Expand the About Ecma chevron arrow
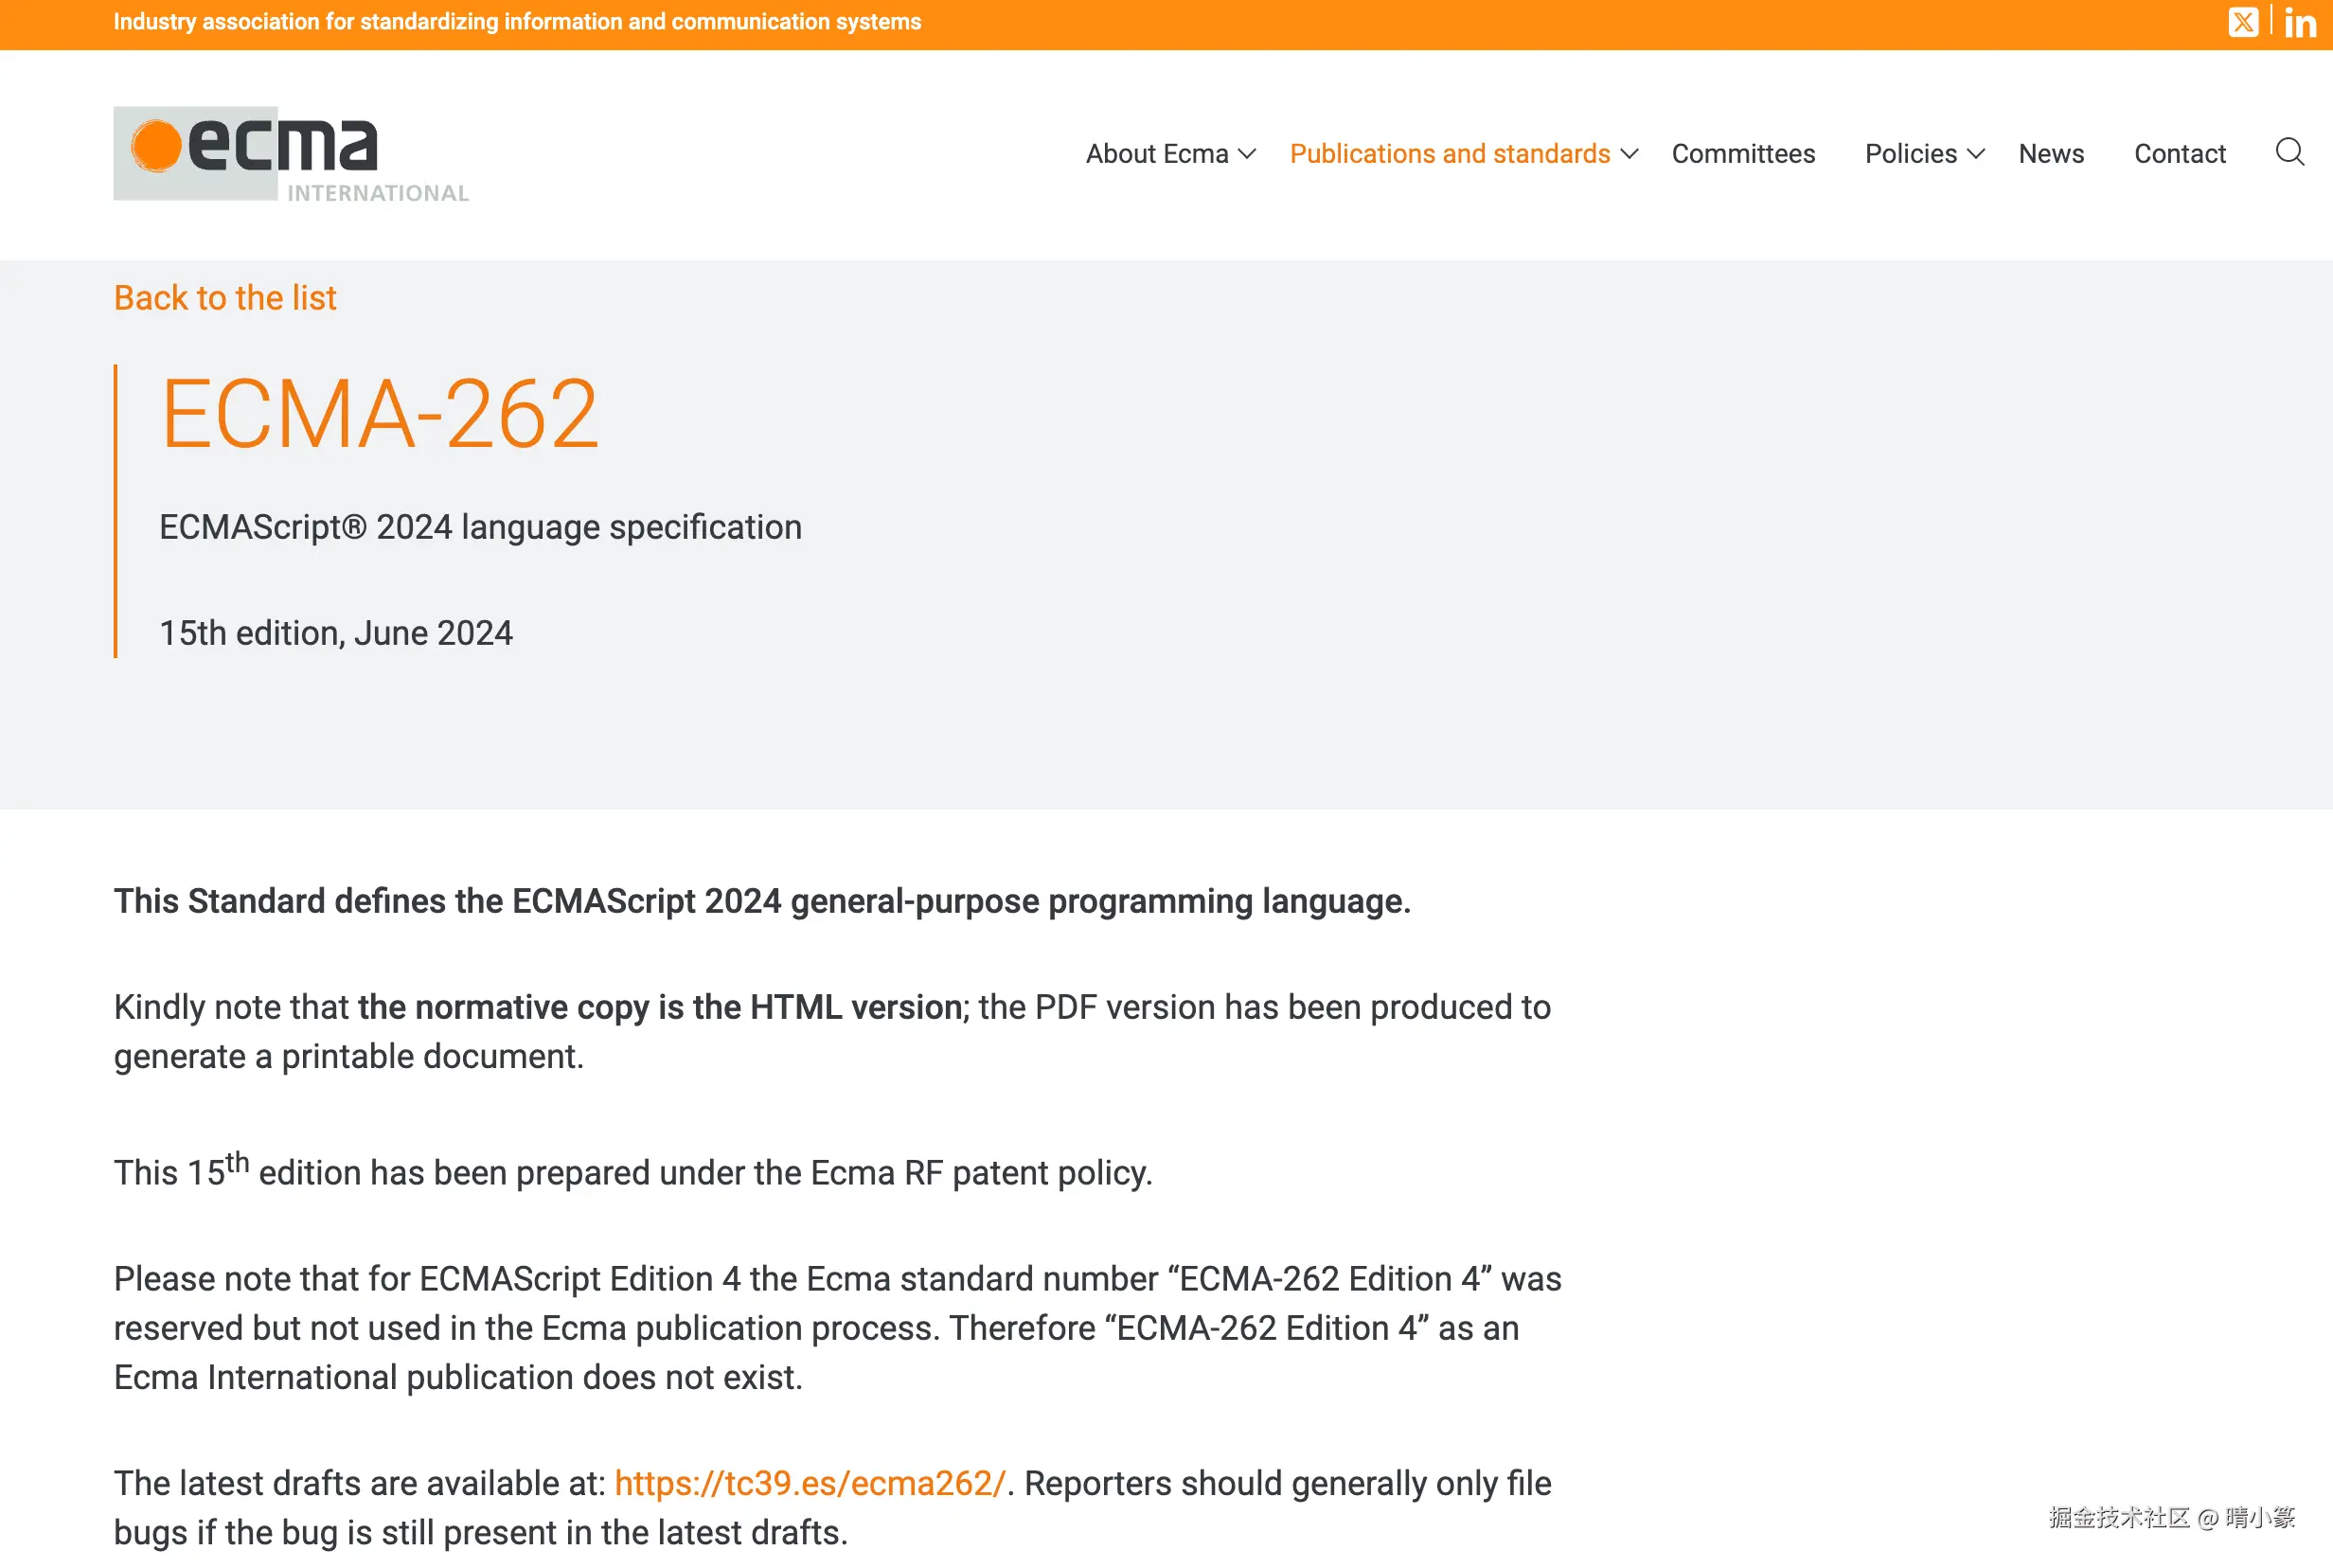Screen dimensions: 2333x1568 (x=1247, y=154)
